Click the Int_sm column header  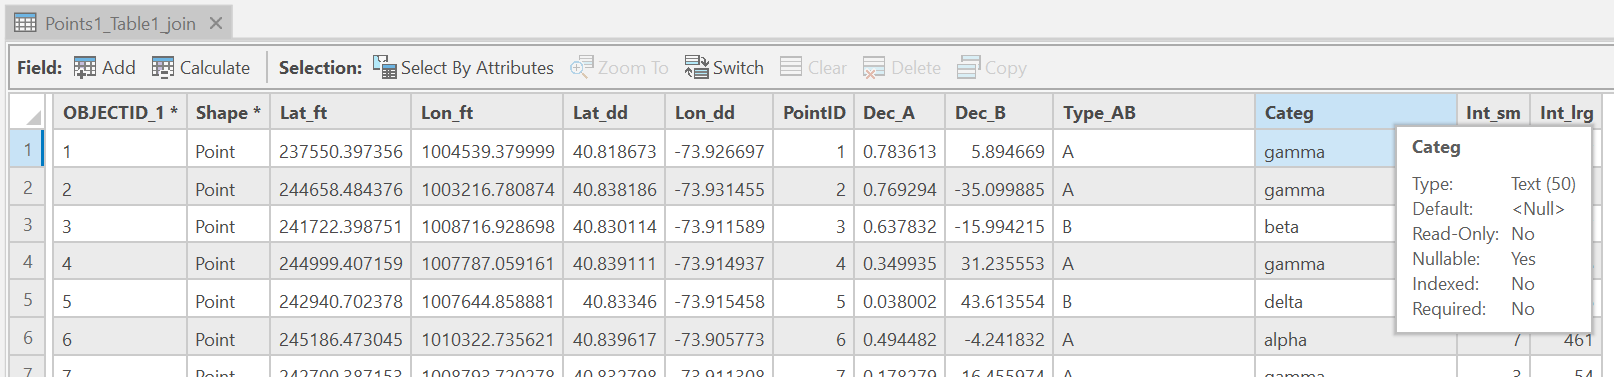pyautogui.click(x=1493, y=112)
